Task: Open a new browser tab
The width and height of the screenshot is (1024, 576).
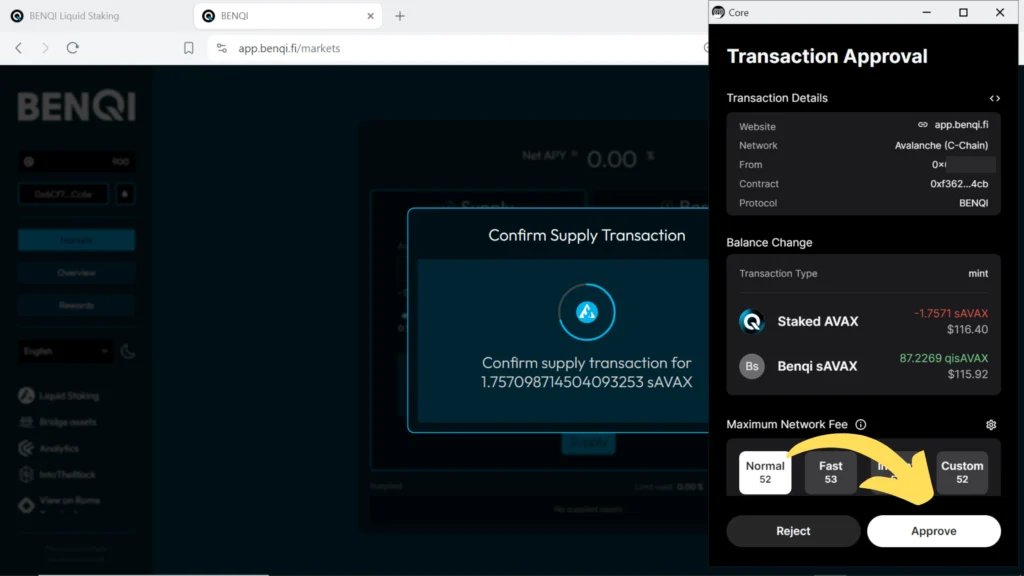Action: (400, 16)
